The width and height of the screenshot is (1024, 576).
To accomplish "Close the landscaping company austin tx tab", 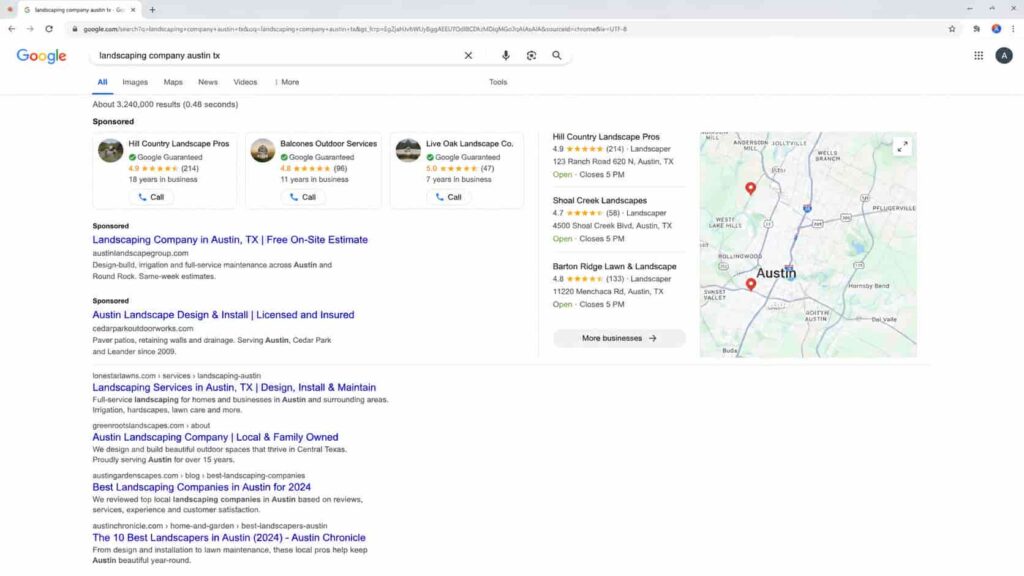I will 133,10.
